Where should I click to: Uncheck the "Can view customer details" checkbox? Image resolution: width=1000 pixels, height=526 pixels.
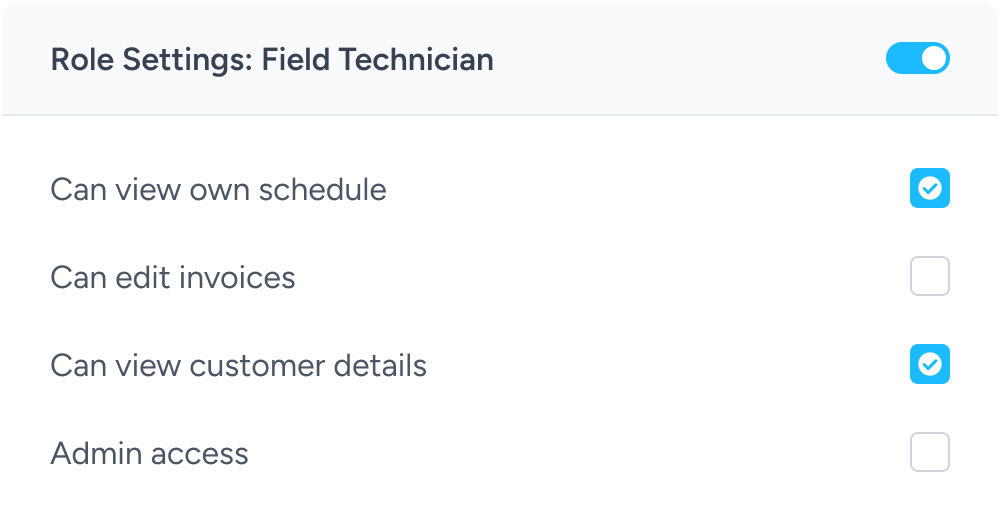[929, 364]
